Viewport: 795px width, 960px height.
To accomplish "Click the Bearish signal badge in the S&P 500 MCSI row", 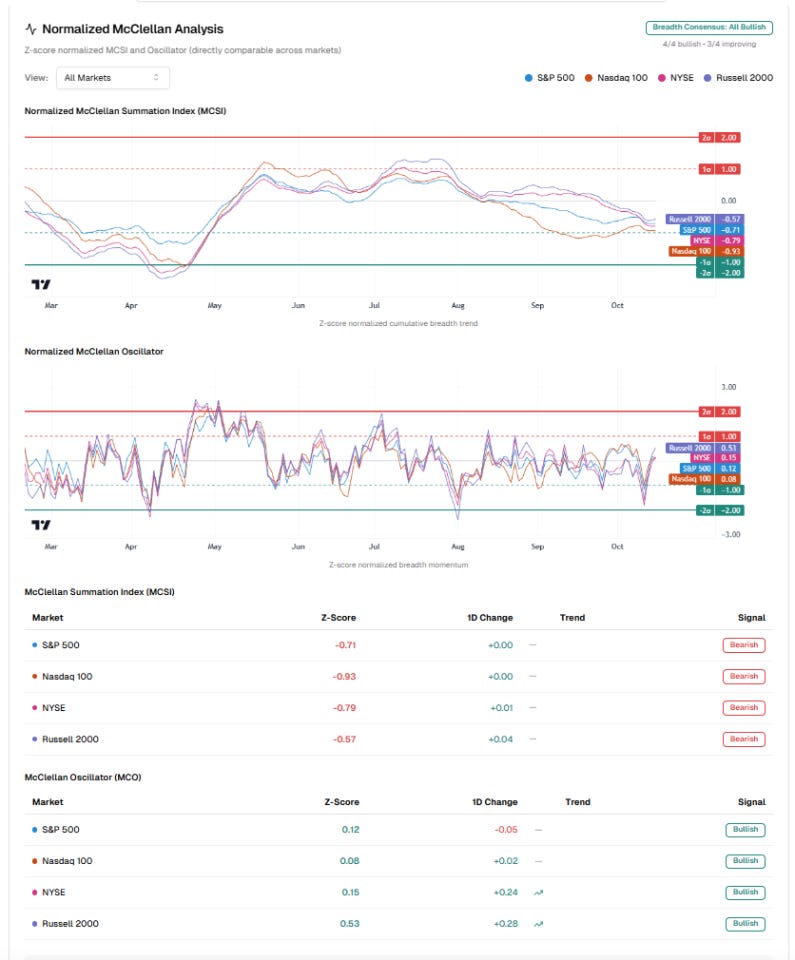I will 744,645.
